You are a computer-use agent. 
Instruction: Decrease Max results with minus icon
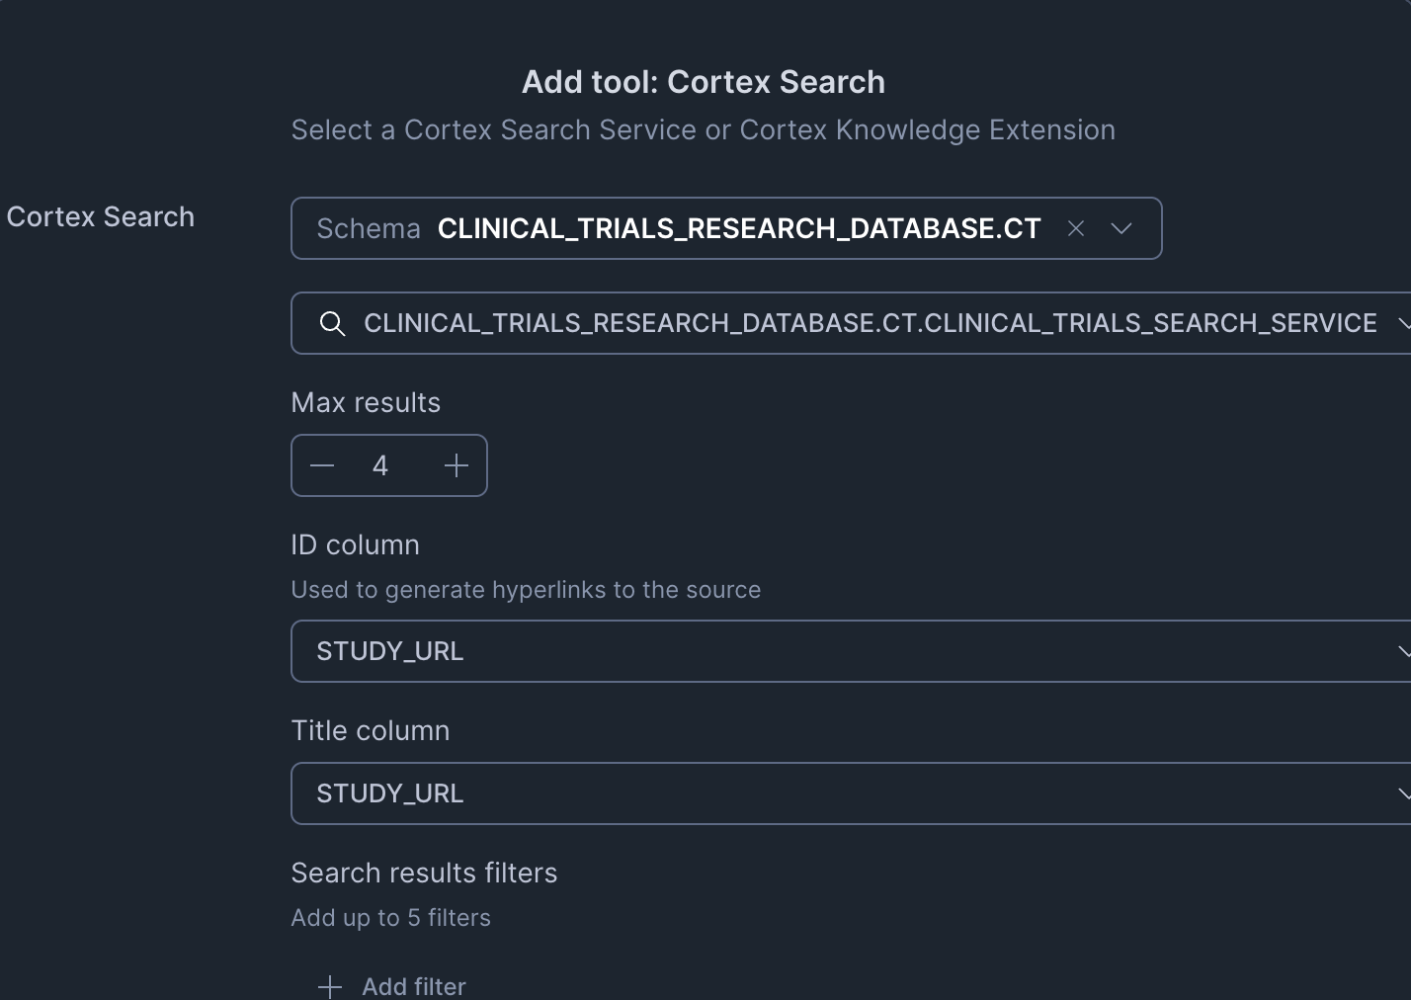pyautogui.click(x=322, y=466)
